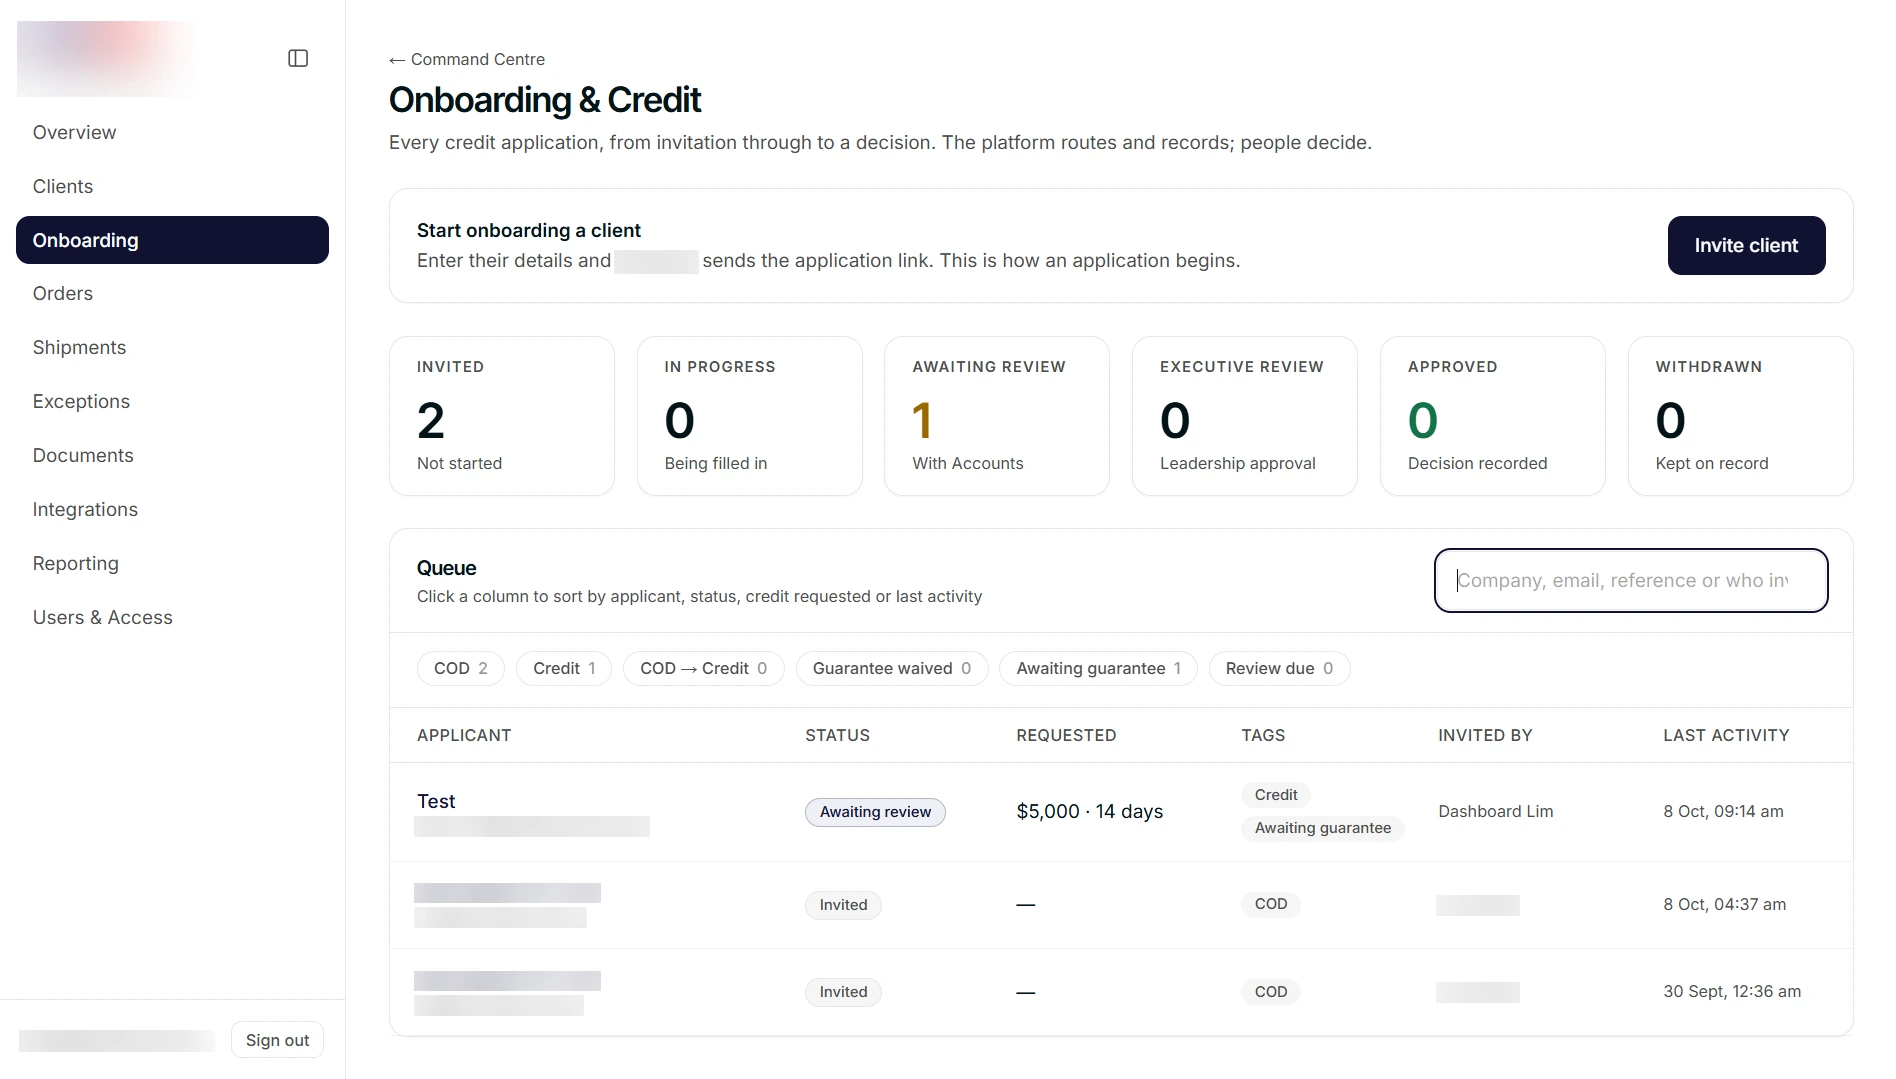Focus the queue search field

1631,580
